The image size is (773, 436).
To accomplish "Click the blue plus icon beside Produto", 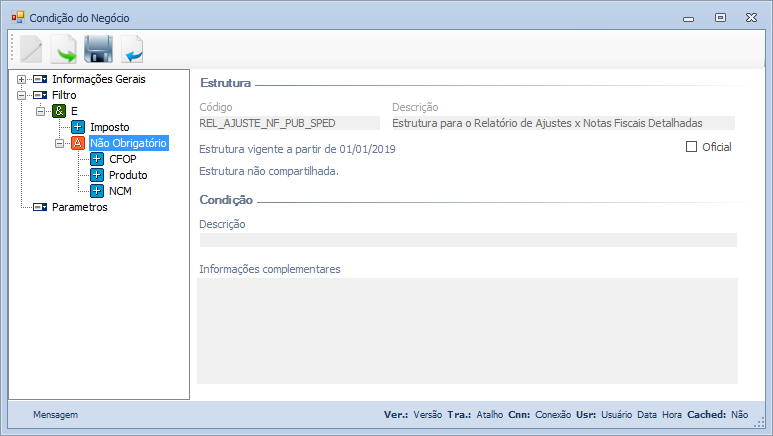I will [x=97, y=175].
